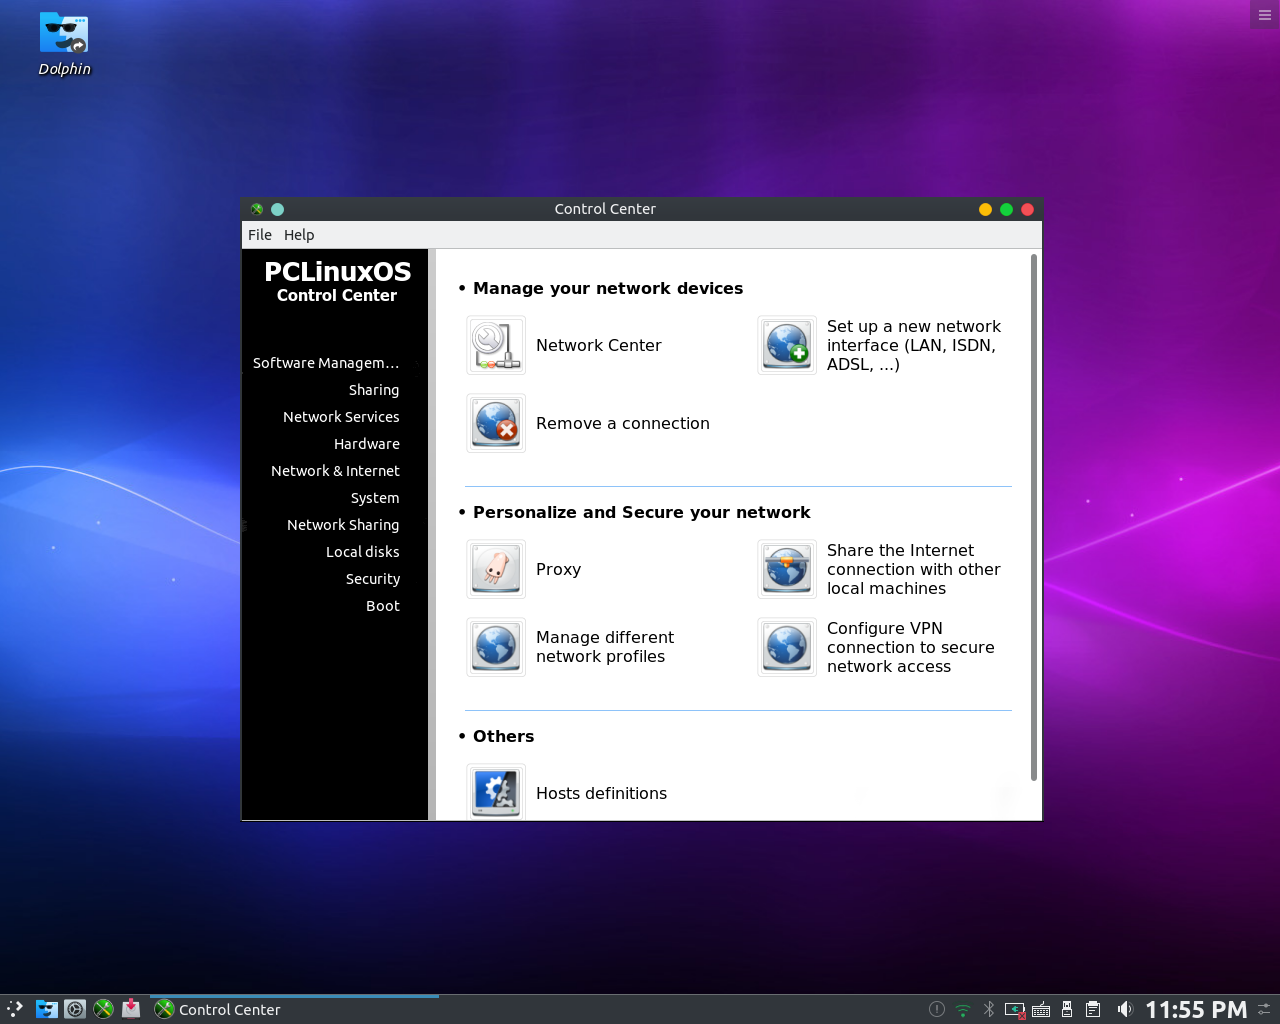Click the Wi-Fi network tray icon
1280x1024 pixels.
coord(963,1010)
